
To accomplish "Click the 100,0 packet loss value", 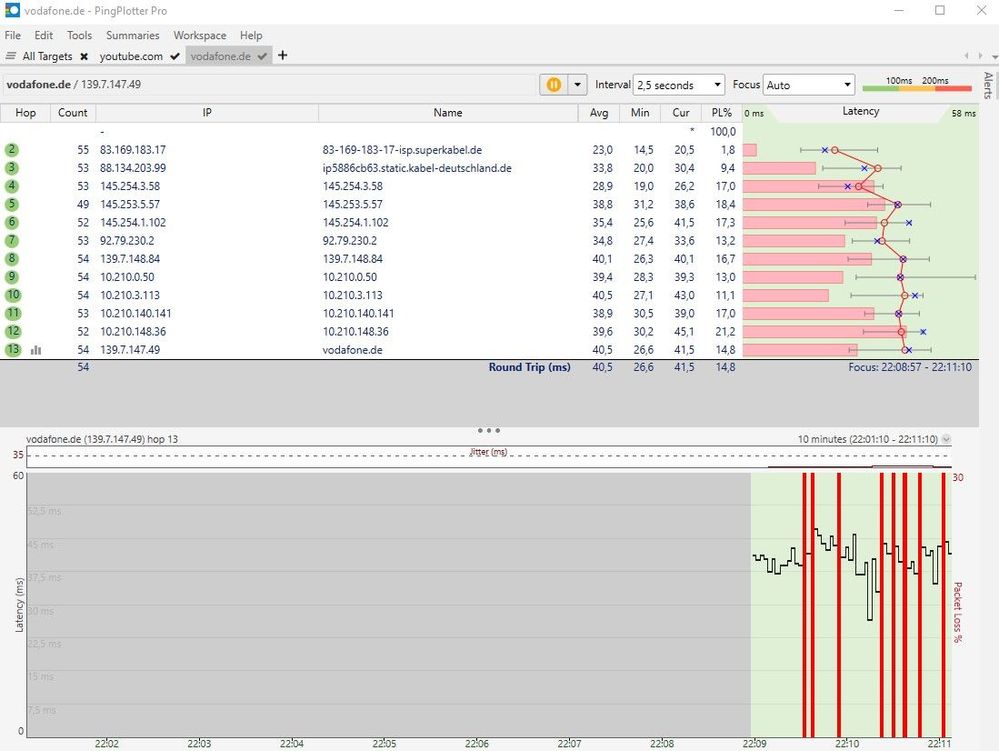I will click(723, 132).
